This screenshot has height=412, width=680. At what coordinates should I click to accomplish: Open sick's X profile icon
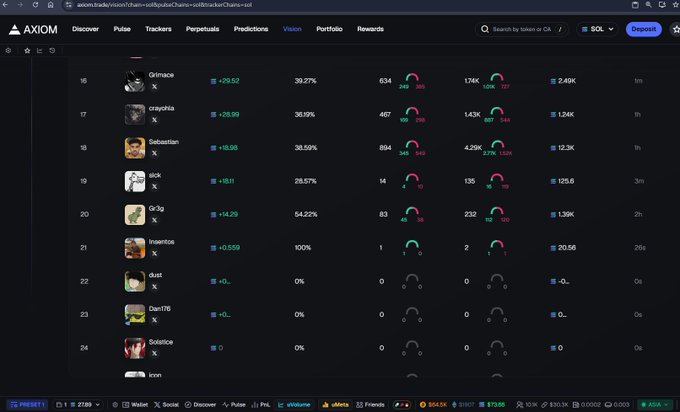coord(154,187)
